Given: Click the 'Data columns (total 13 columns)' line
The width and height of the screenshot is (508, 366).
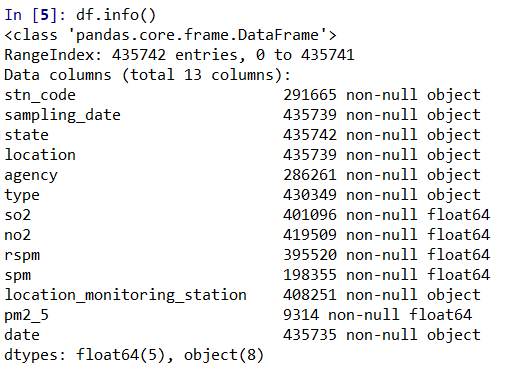Looking at the screenshot, I should [147, 75].
